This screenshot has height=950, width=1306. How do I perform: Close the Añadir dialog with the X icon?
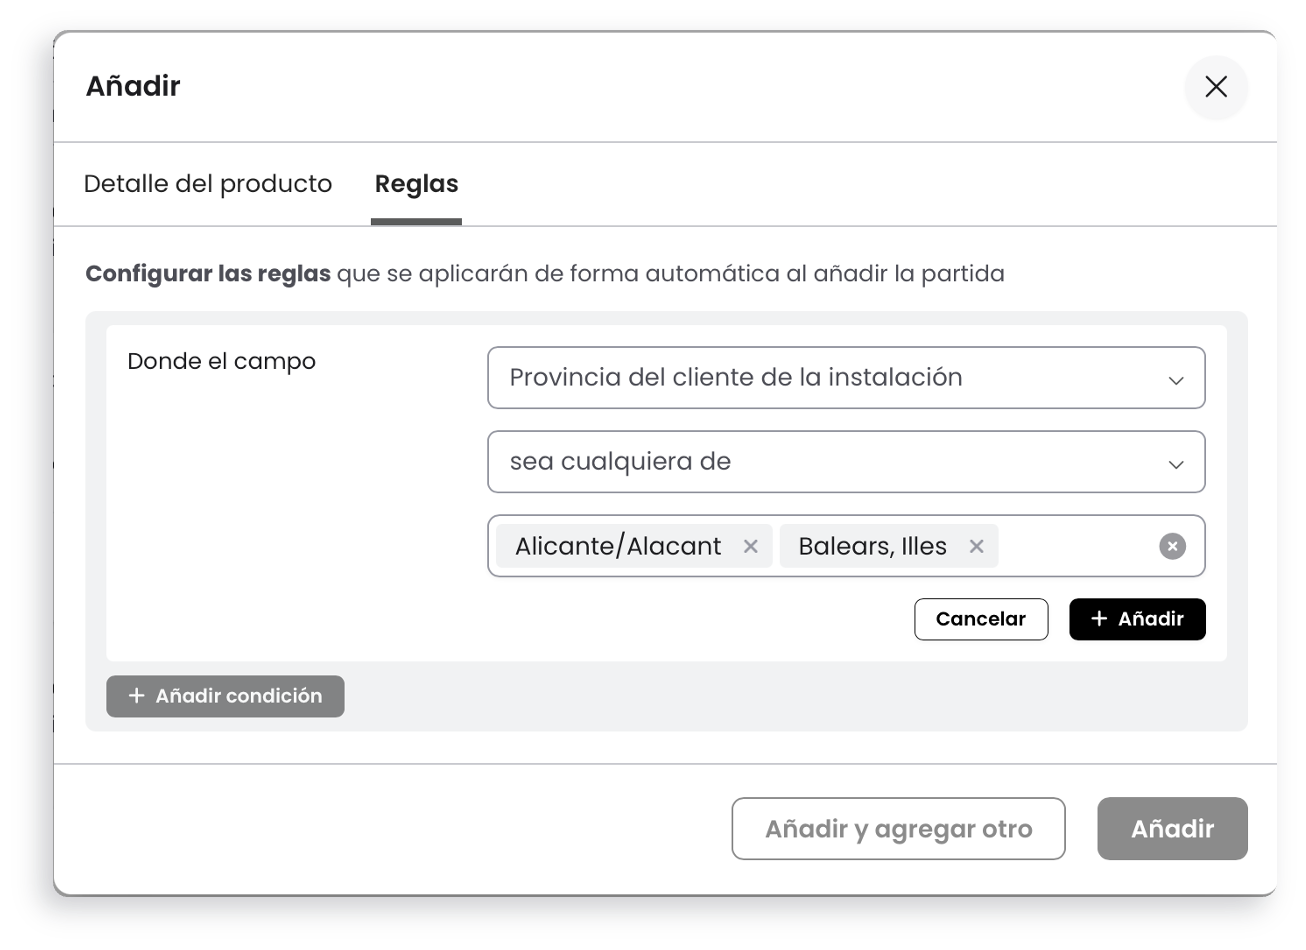(x=1216, y=87)
